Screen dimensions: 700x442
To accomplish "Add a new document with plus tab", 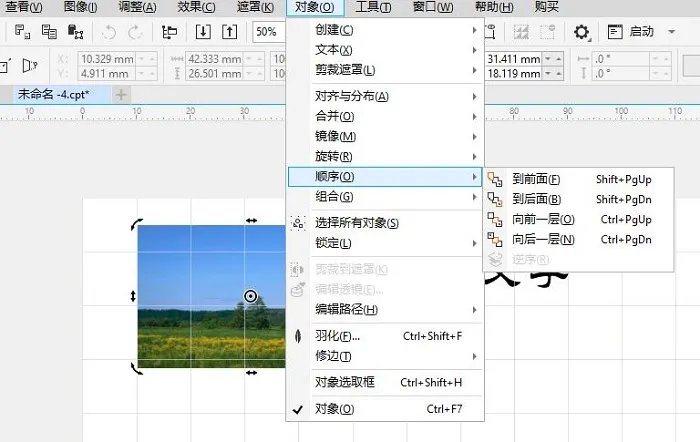I will click(121, 95).
